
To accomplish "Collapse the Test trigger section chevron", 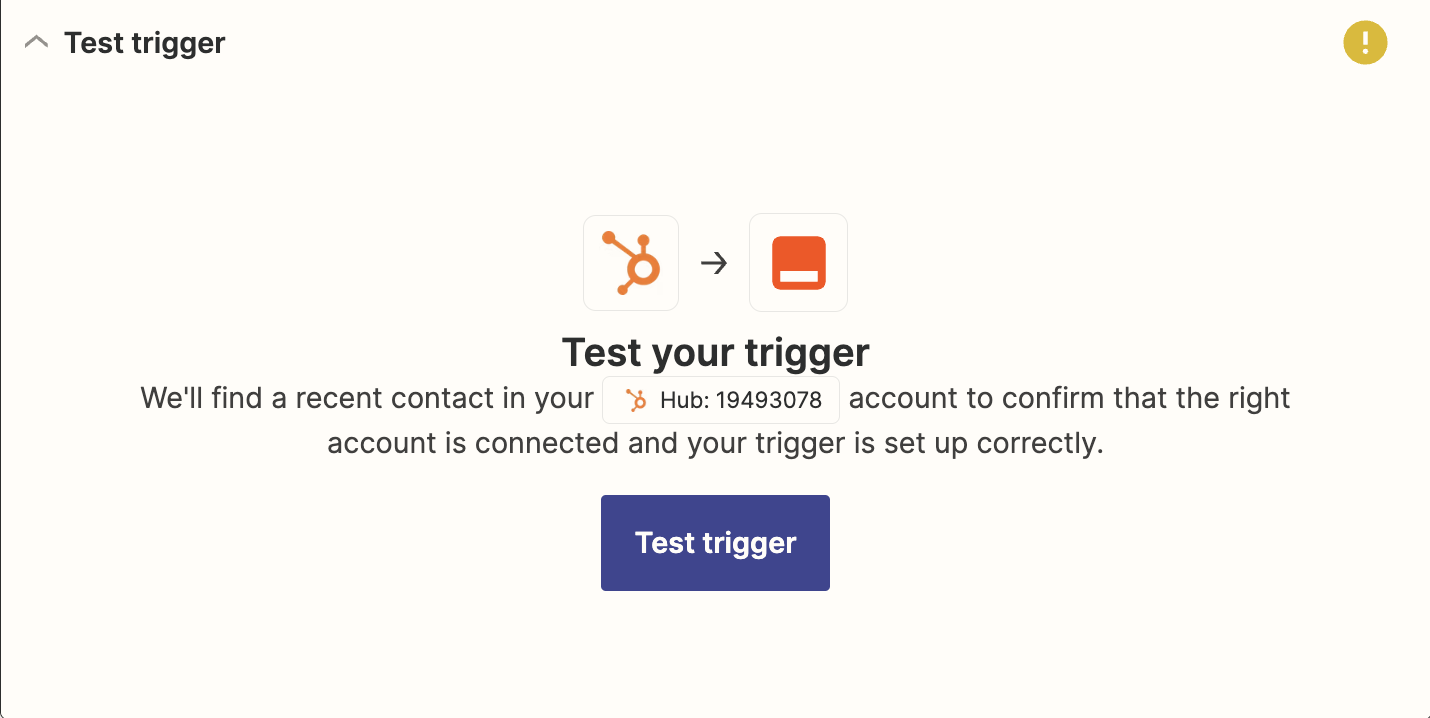I will 36,43.
